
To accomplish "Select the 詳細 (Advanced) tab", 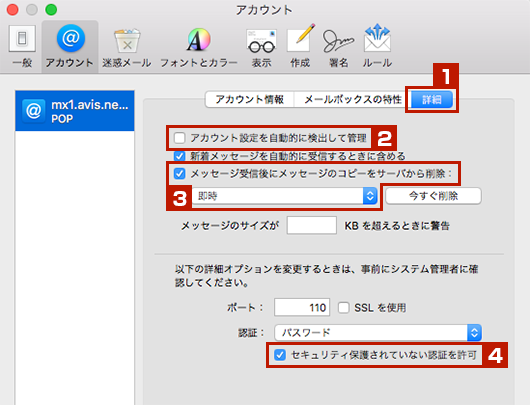I will click(432, 99).
